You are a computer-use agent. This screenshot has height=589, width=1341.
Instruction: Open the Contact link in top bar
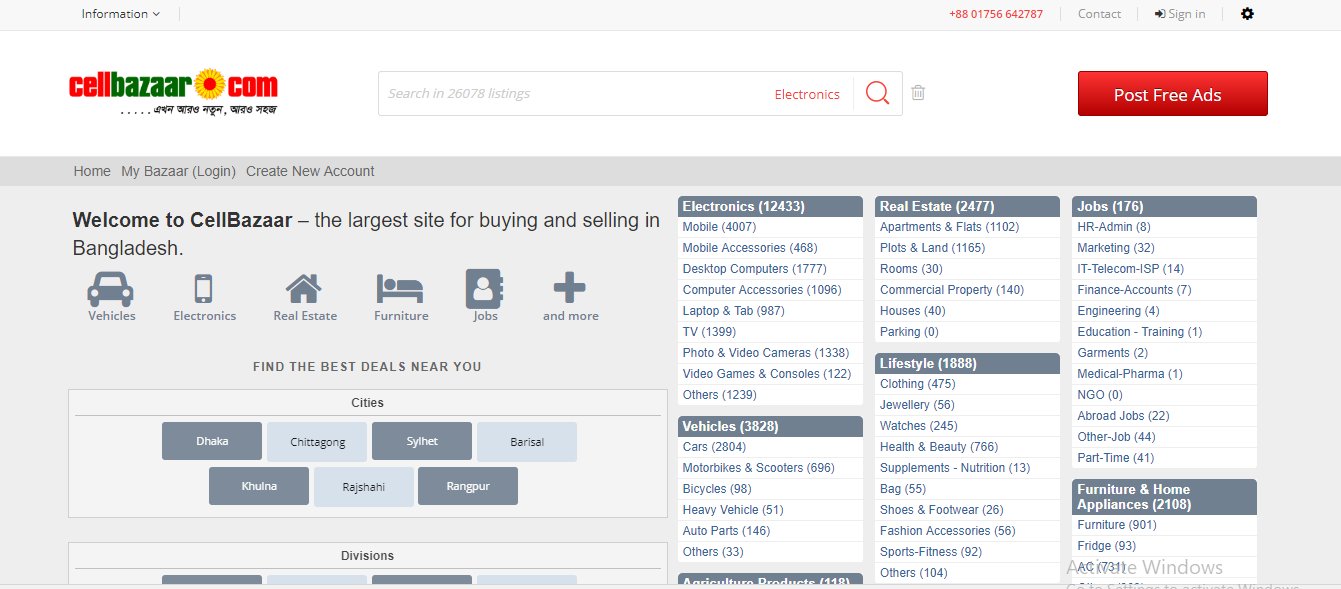[1099, 14]
